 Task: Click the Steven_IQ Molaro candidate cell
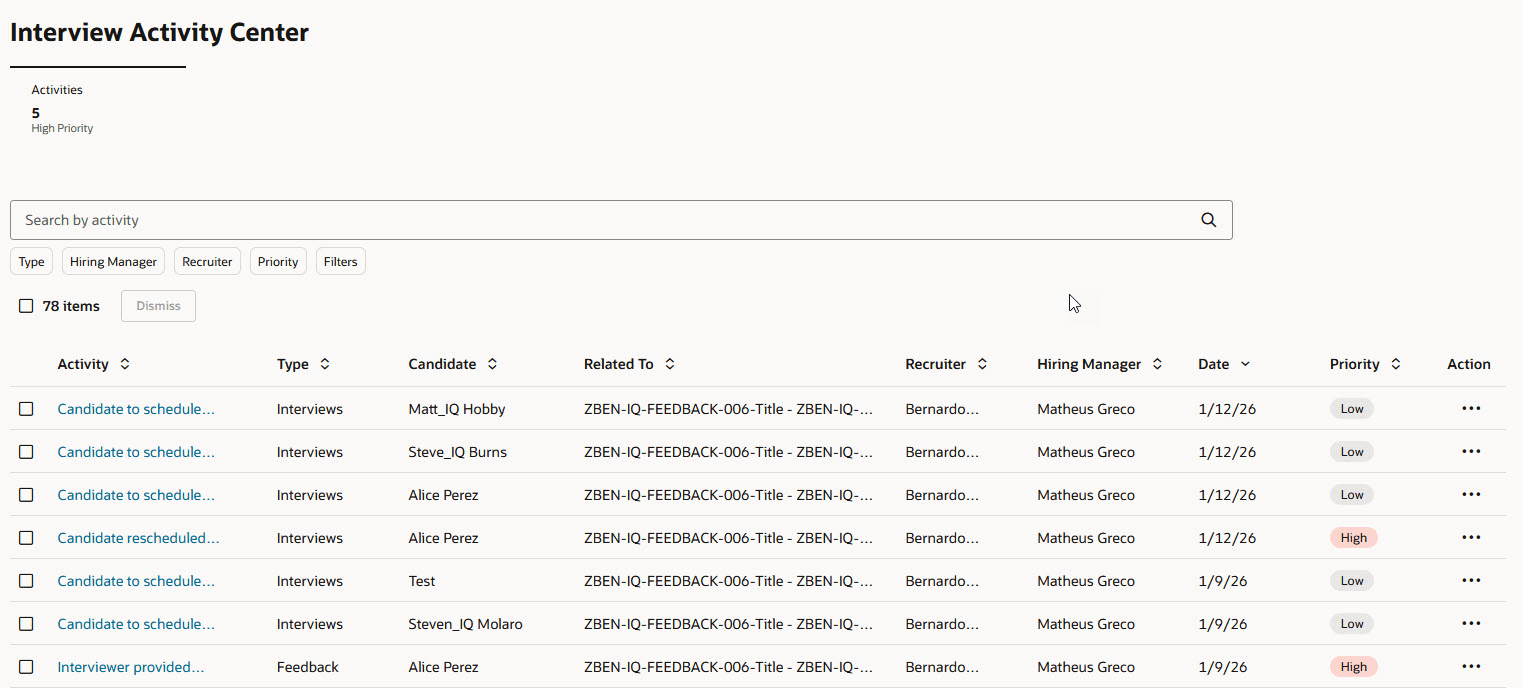(x=465, y=624)
